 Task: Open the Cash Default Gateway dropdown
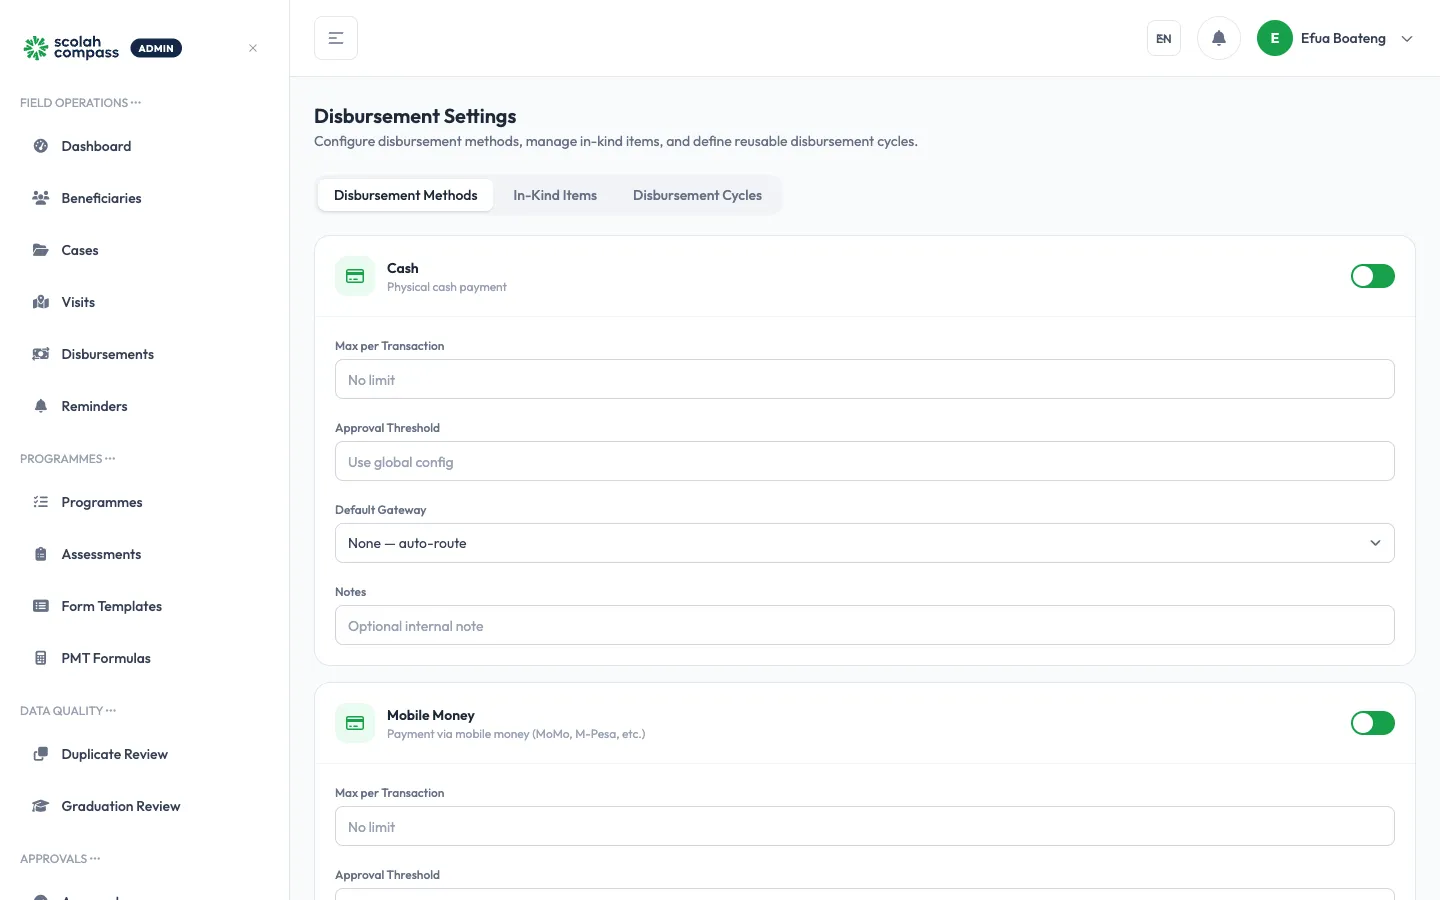[865, 543]
